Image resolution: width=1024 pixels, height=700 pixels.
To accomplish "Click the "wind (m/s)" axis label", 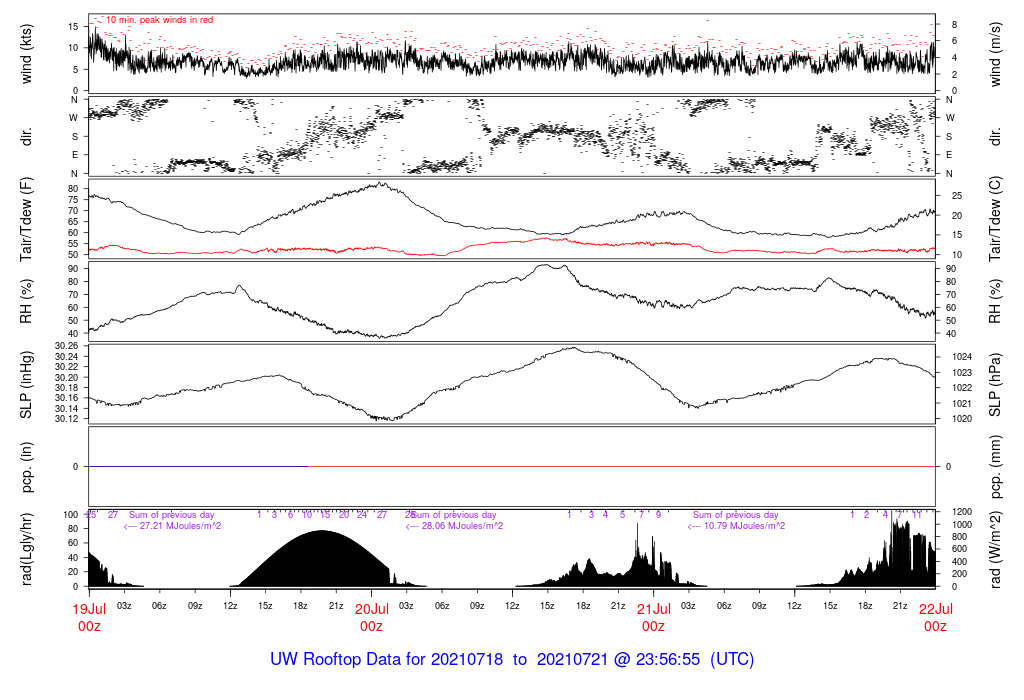I will (x=995, y=54).
